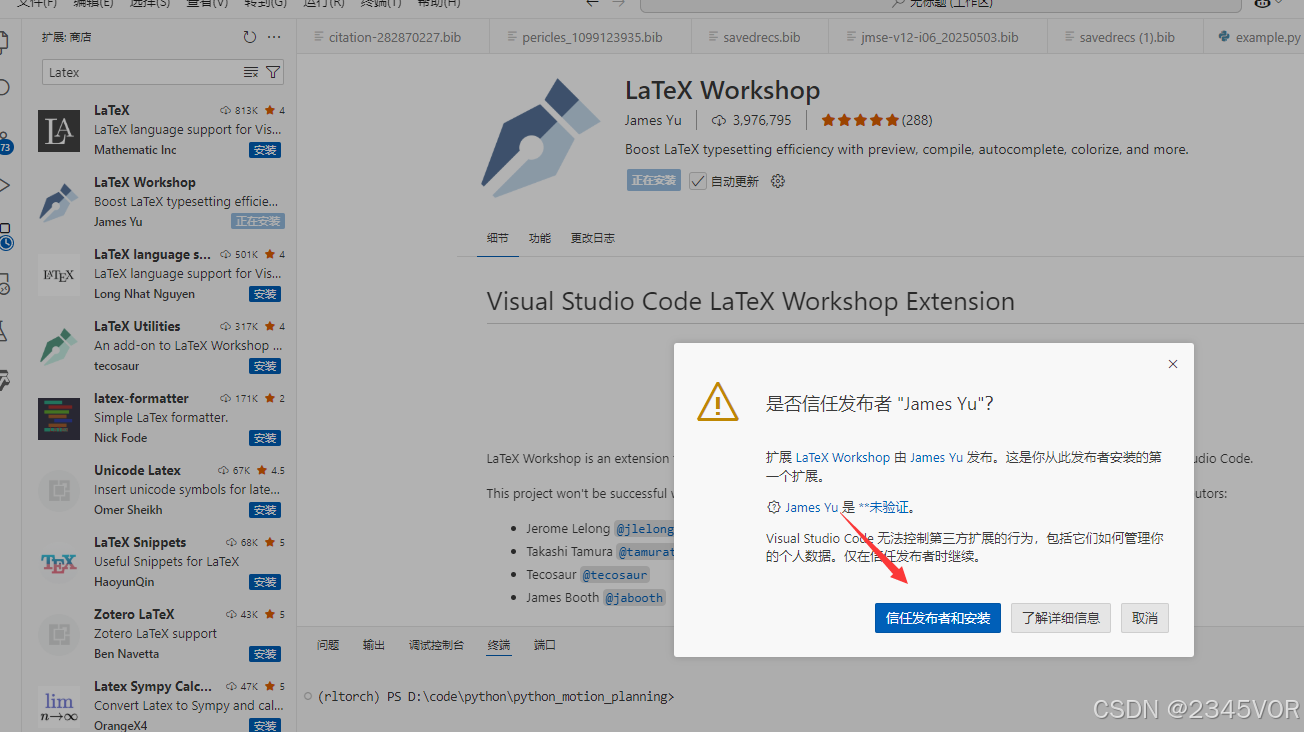Switch to the 终端 terminal panel tab

click(499, 645)
